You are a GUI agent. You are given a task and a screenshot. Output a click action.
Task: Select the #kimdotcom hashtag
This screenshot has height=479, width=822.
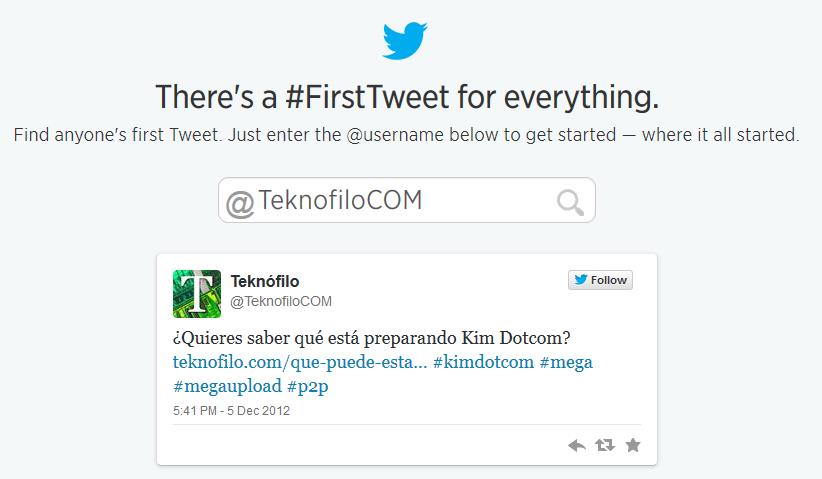(x=483, y=362)
